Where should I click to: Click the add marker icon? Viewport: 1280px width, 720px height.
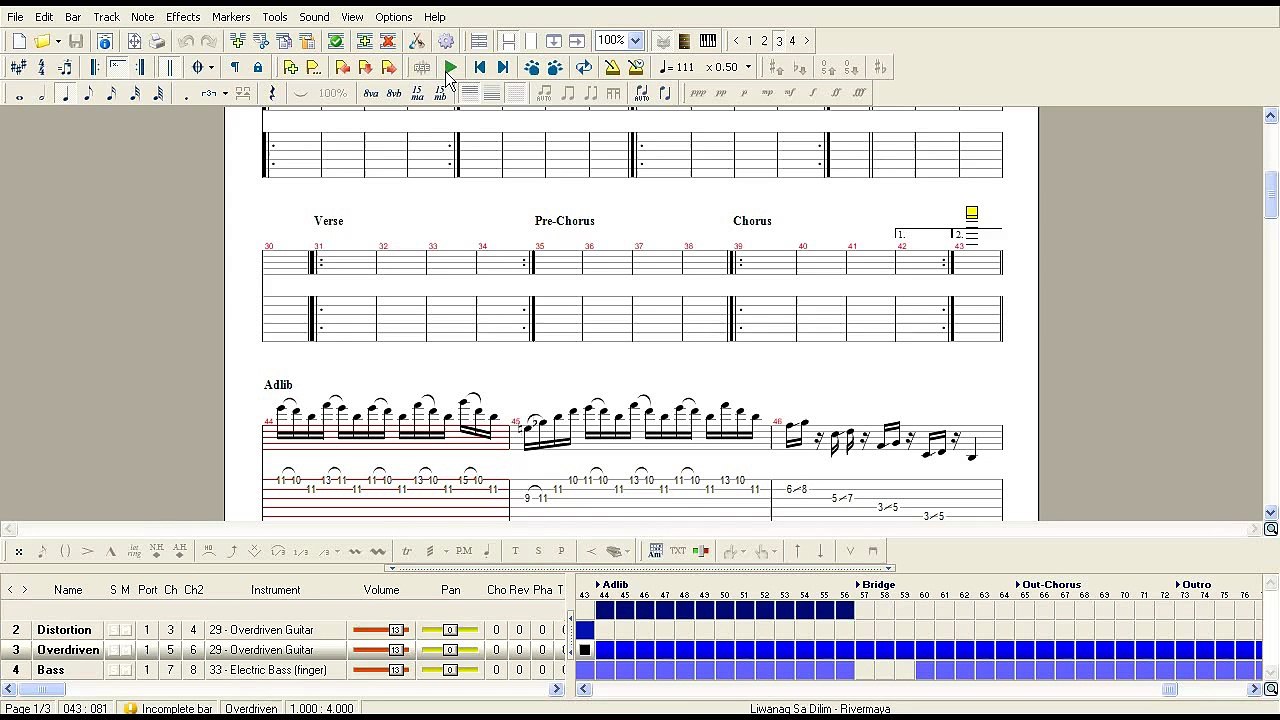coord(290,67)
